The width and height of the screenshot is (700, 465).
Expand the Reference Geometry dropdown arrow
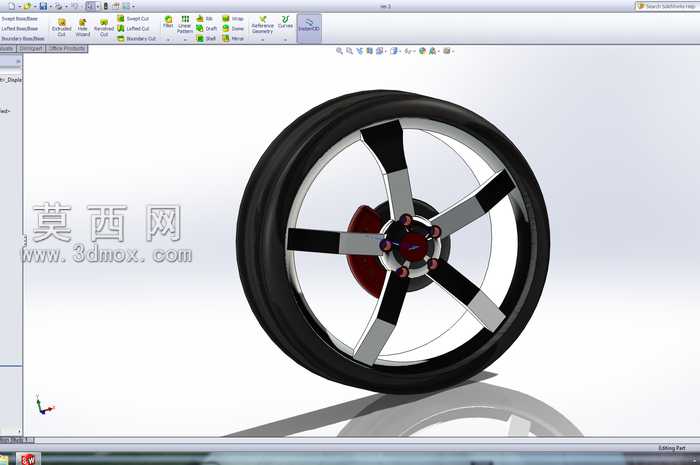262,40
